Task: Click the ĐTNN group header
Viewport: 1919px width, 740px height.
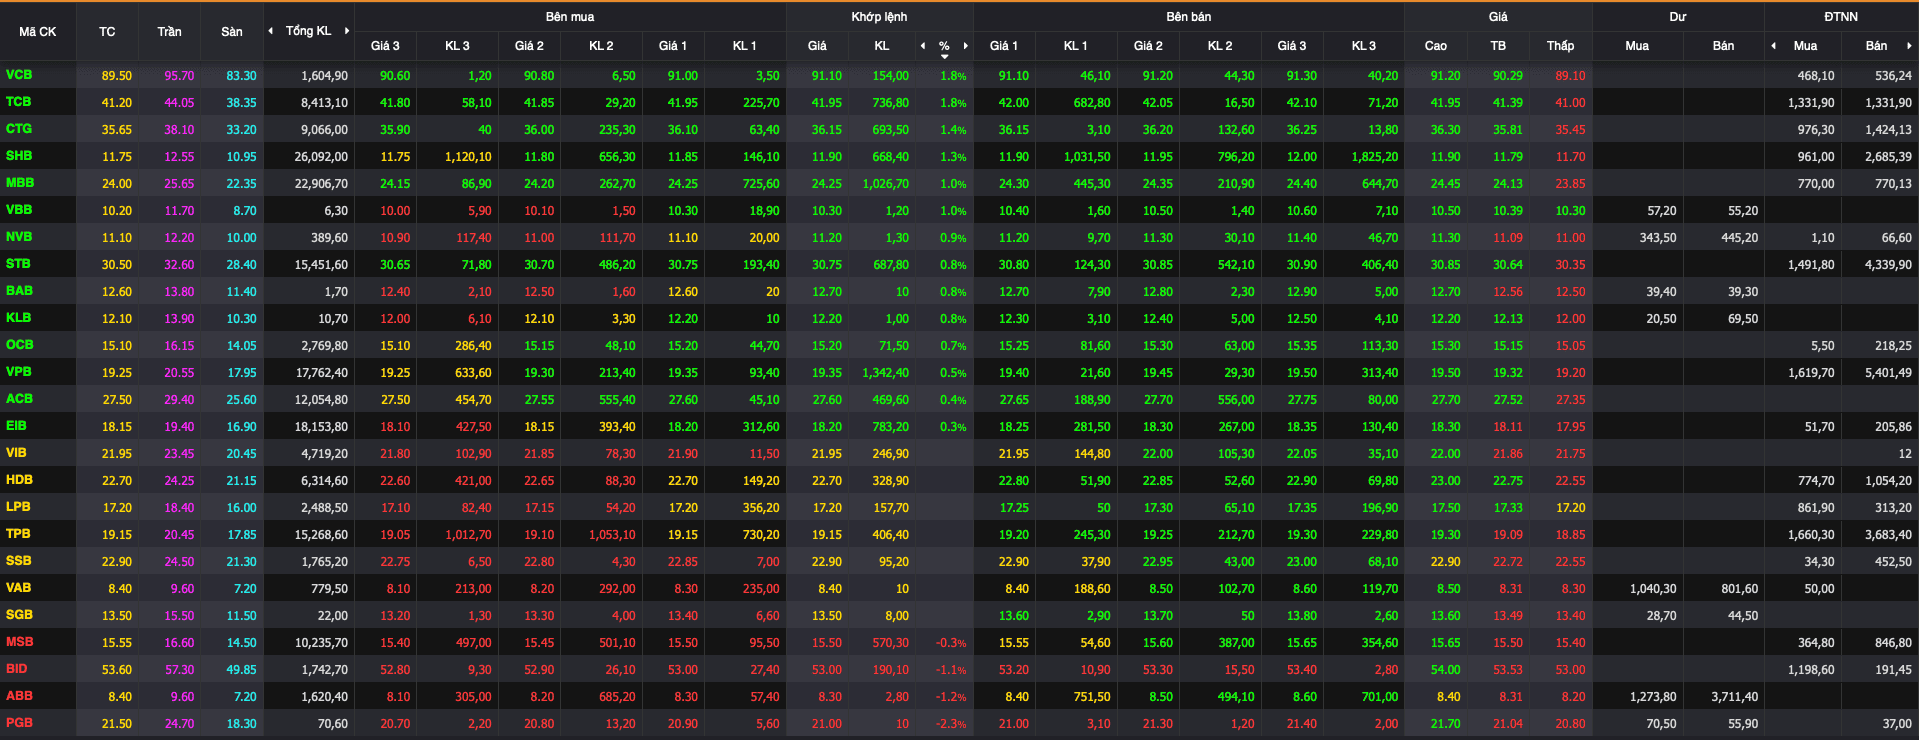Action: tap(1840, 17)
